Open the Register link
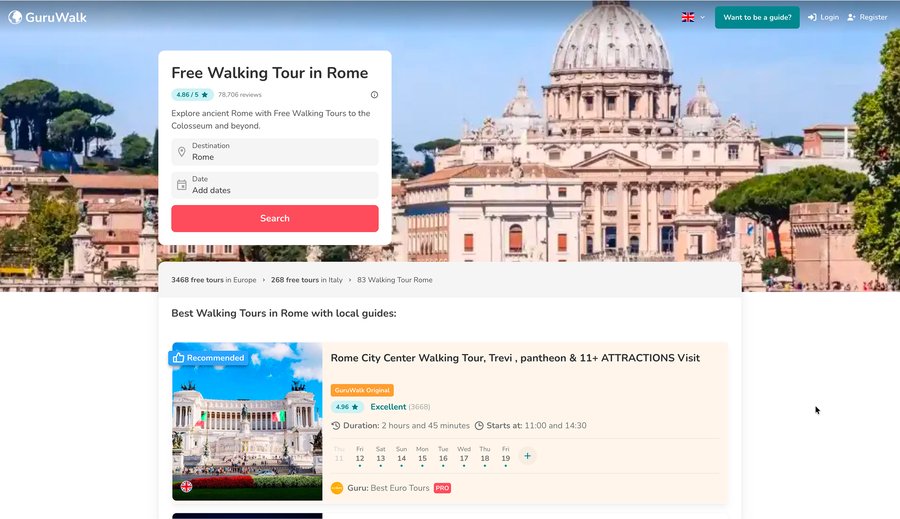900x519 pixels. tap(867, 17)
